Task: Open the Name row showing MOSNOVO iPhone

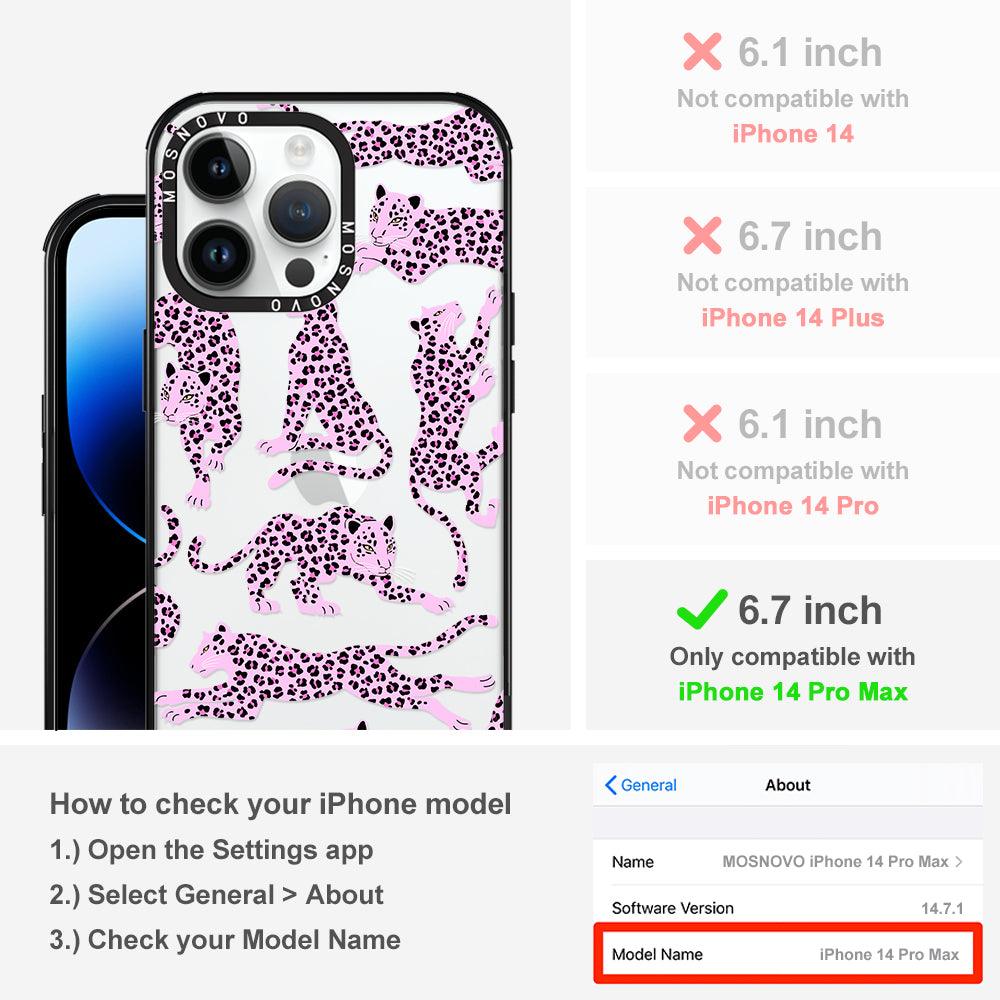Action: (788, 862)
